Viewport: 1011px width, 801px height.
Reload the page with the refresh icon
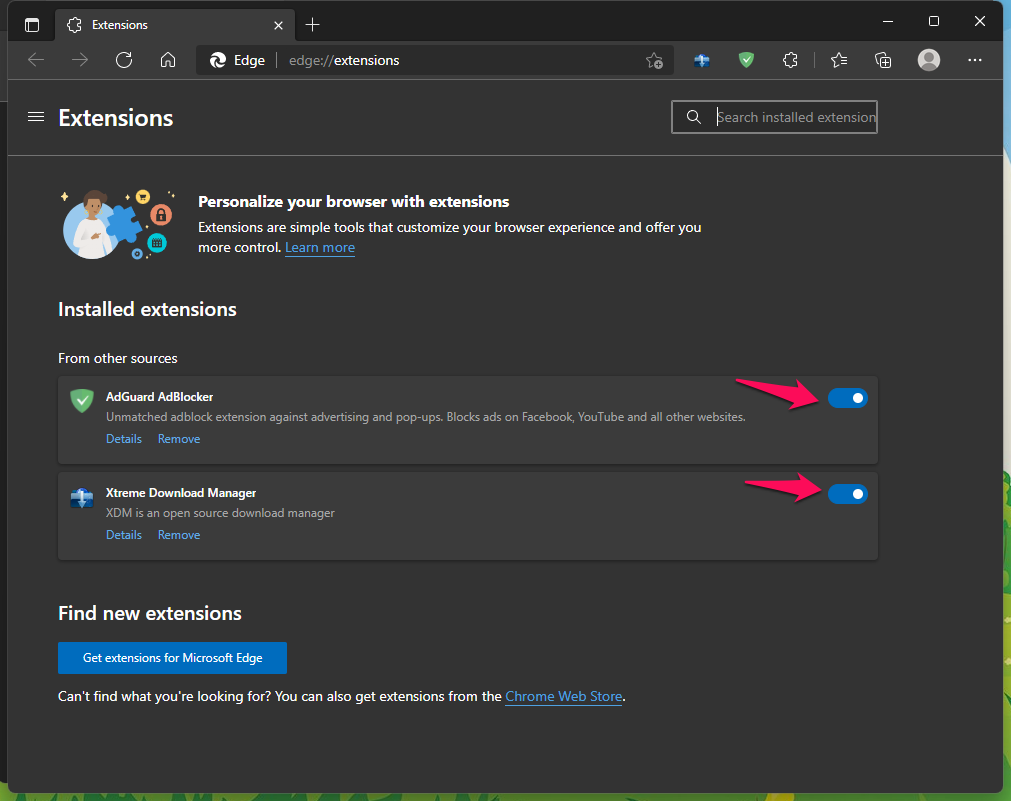pyautogui.click(x=124, y=60)
